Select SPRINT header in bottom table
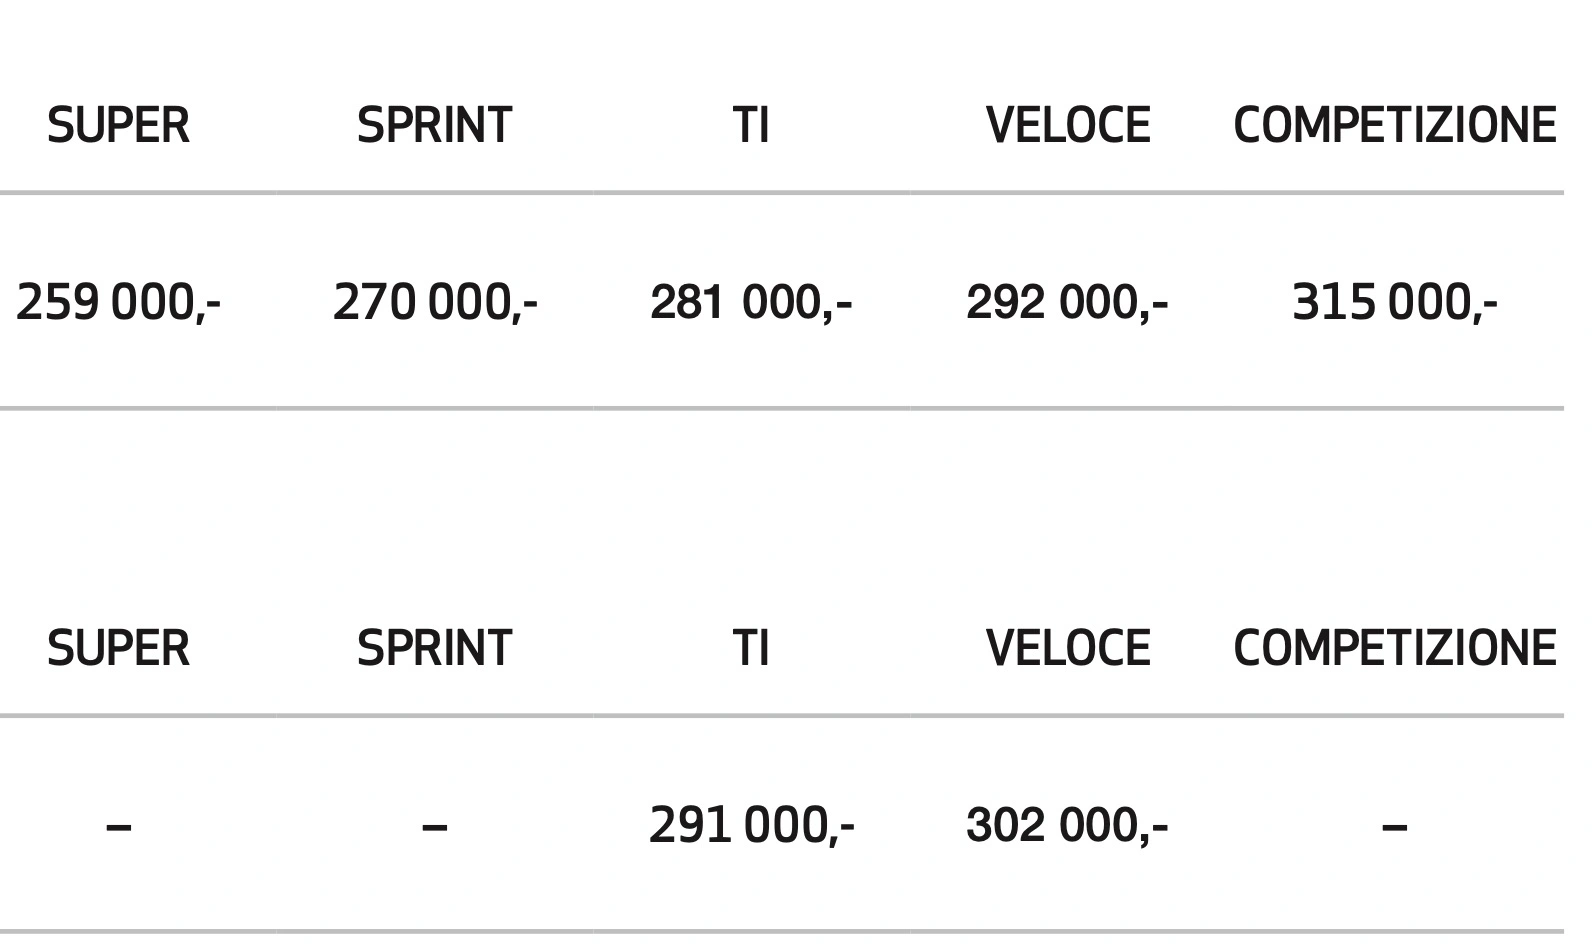This screenshot has width=1596, height=946. coord(434,649)
